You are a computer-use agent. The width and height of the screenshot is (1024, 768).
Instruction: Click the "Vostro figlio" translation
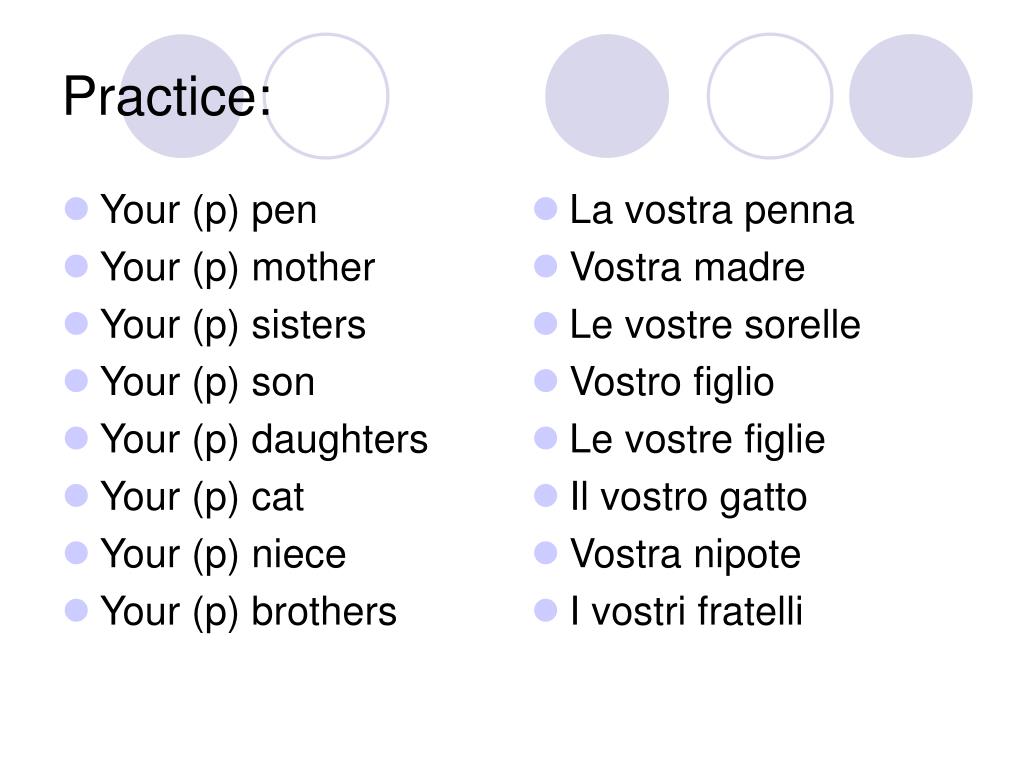click(671, 382)
